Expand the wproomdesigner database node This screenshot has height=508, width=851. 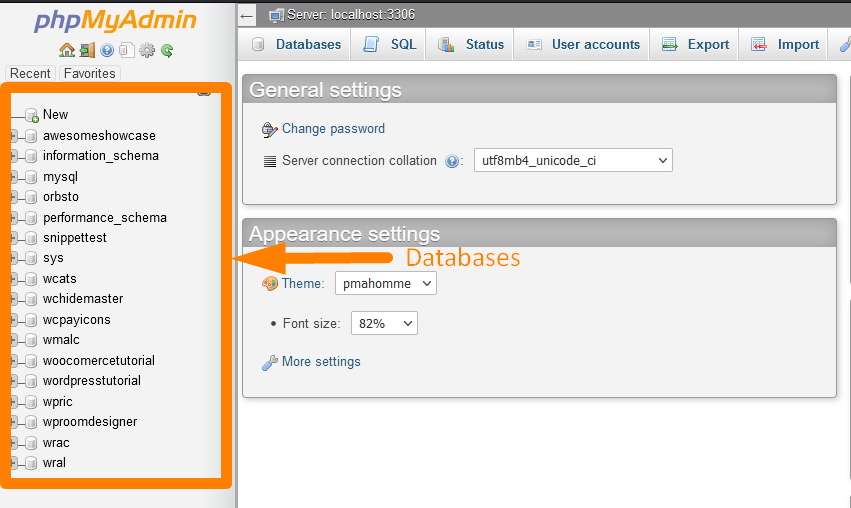coord(14,422)
